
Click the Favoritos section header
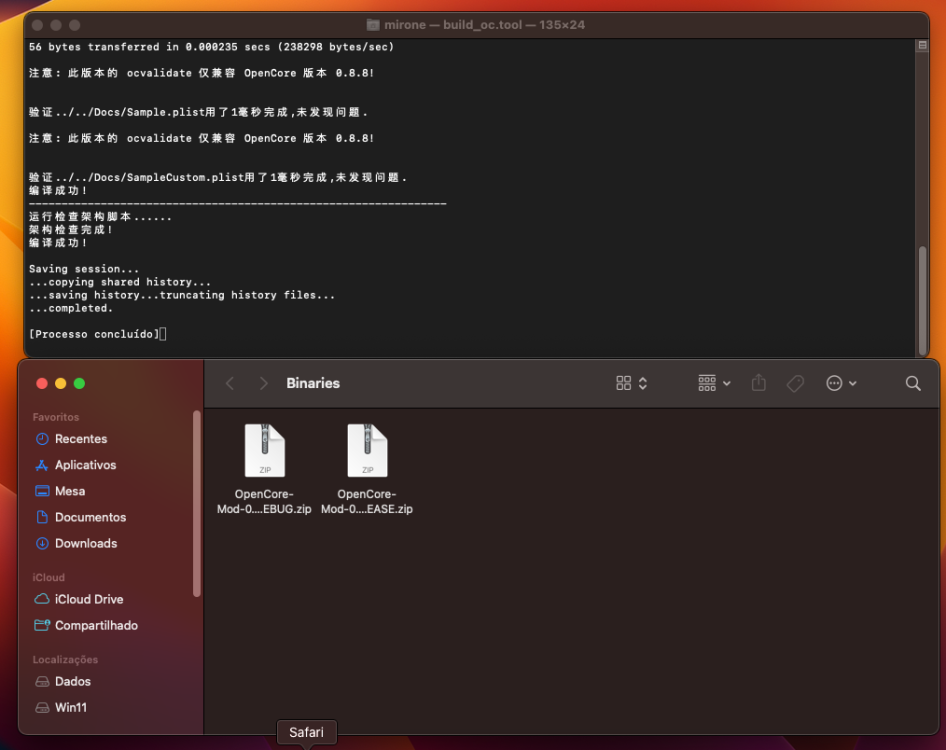[56, 417]
